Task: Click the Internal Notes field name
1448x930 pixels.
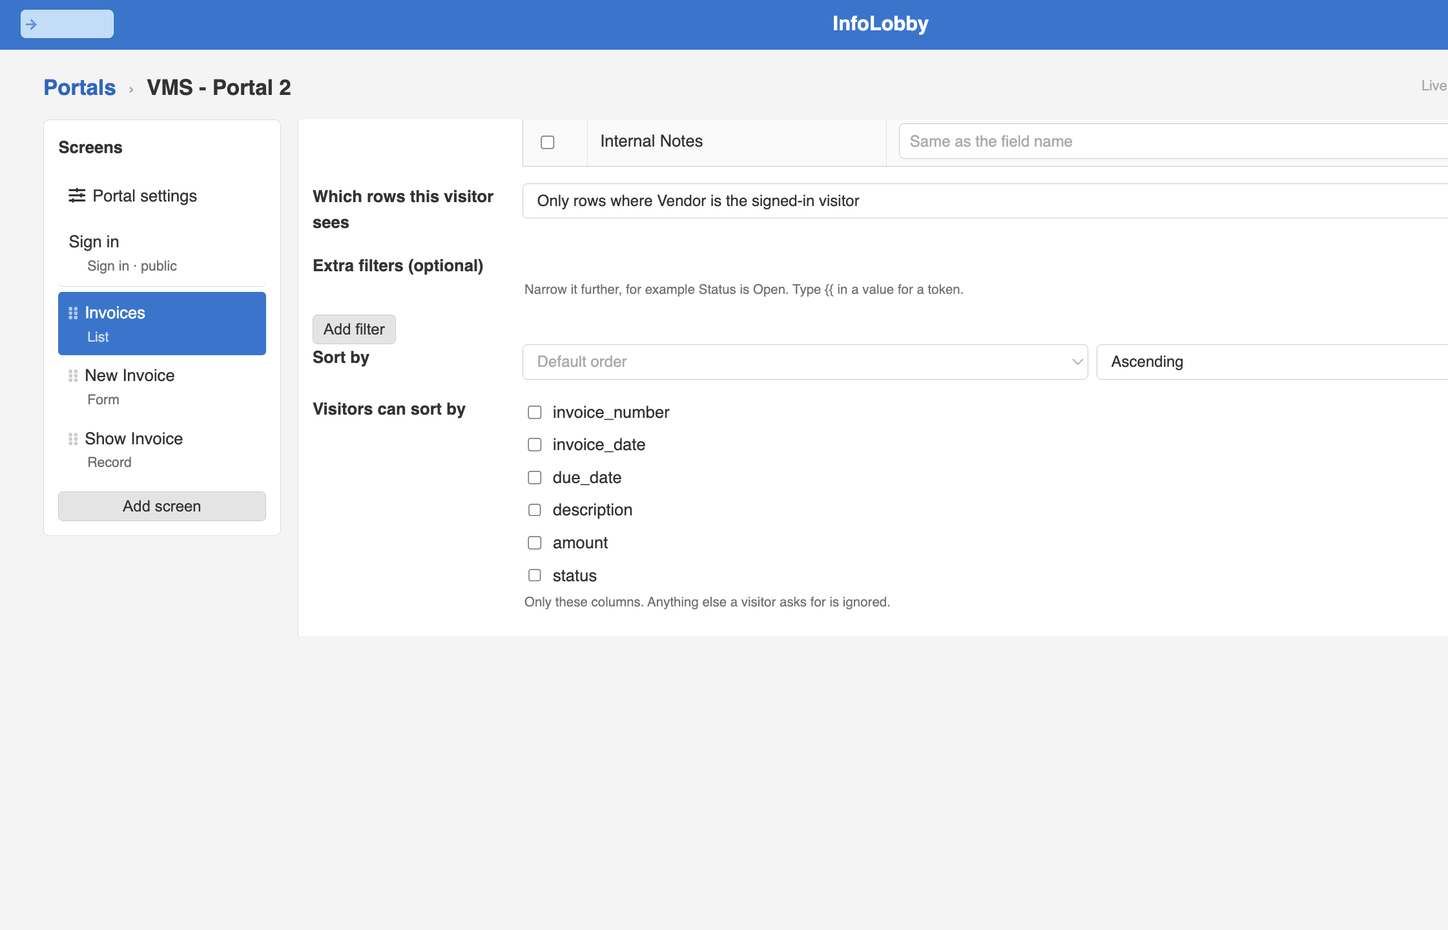Action: [x=651, y=142]
